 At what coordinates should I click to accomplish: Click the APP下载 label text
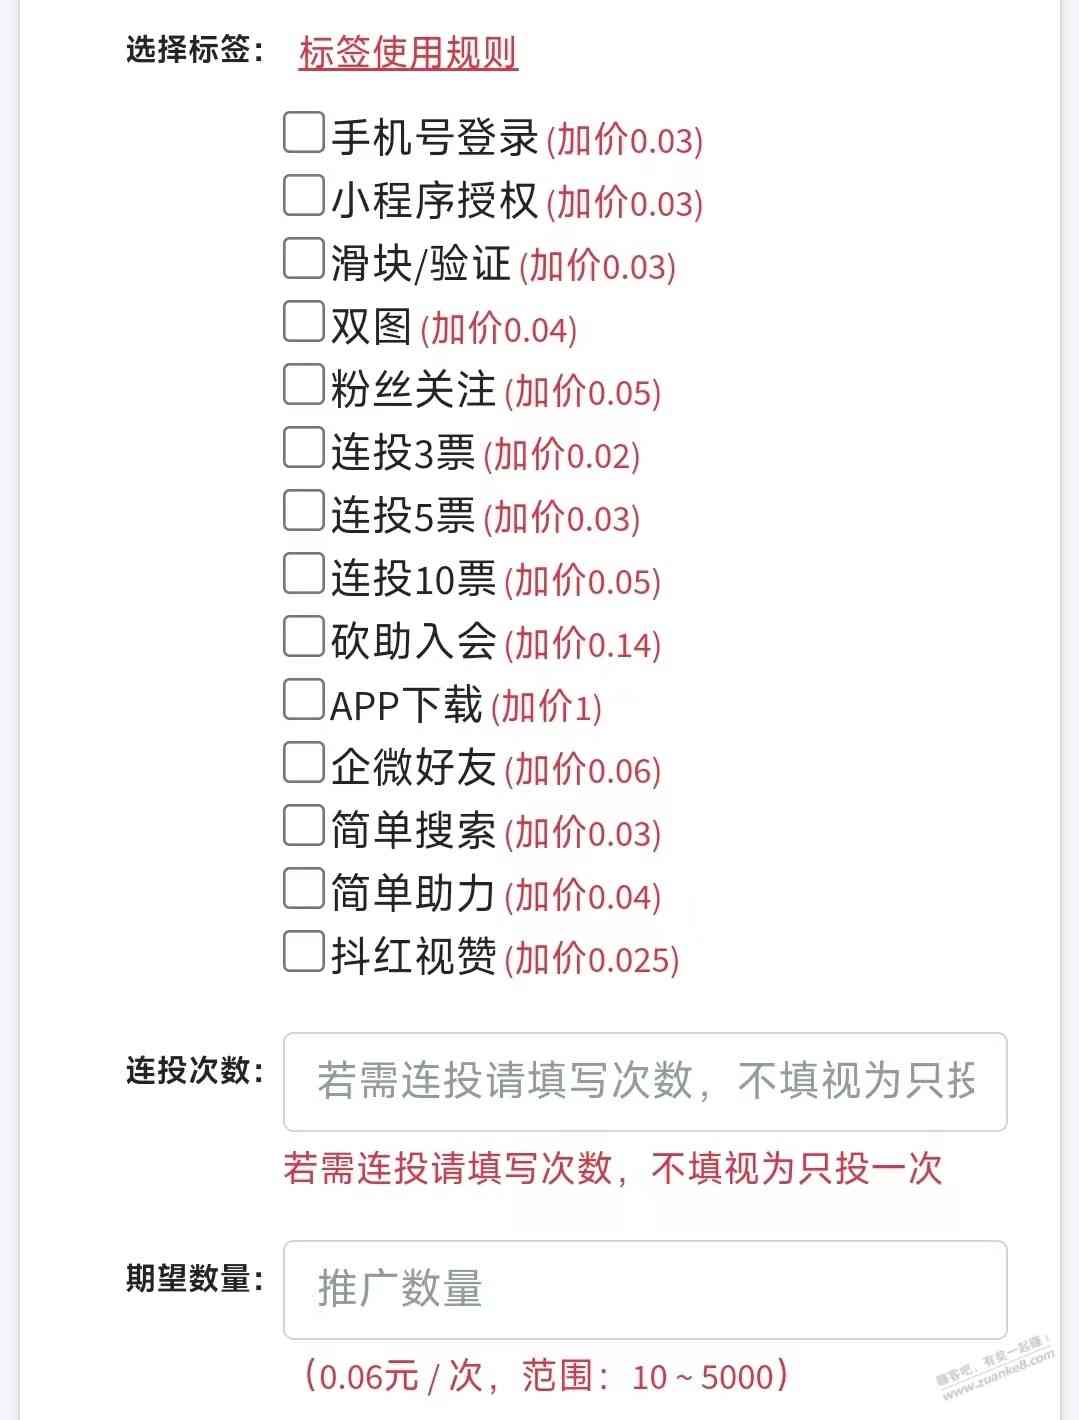point(406,705)
